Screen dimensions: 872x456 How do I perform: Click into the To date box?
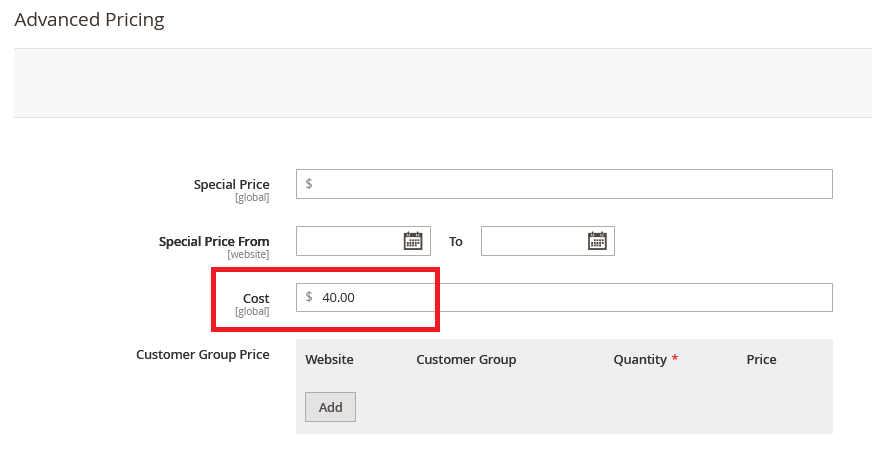tap(533, 241)
